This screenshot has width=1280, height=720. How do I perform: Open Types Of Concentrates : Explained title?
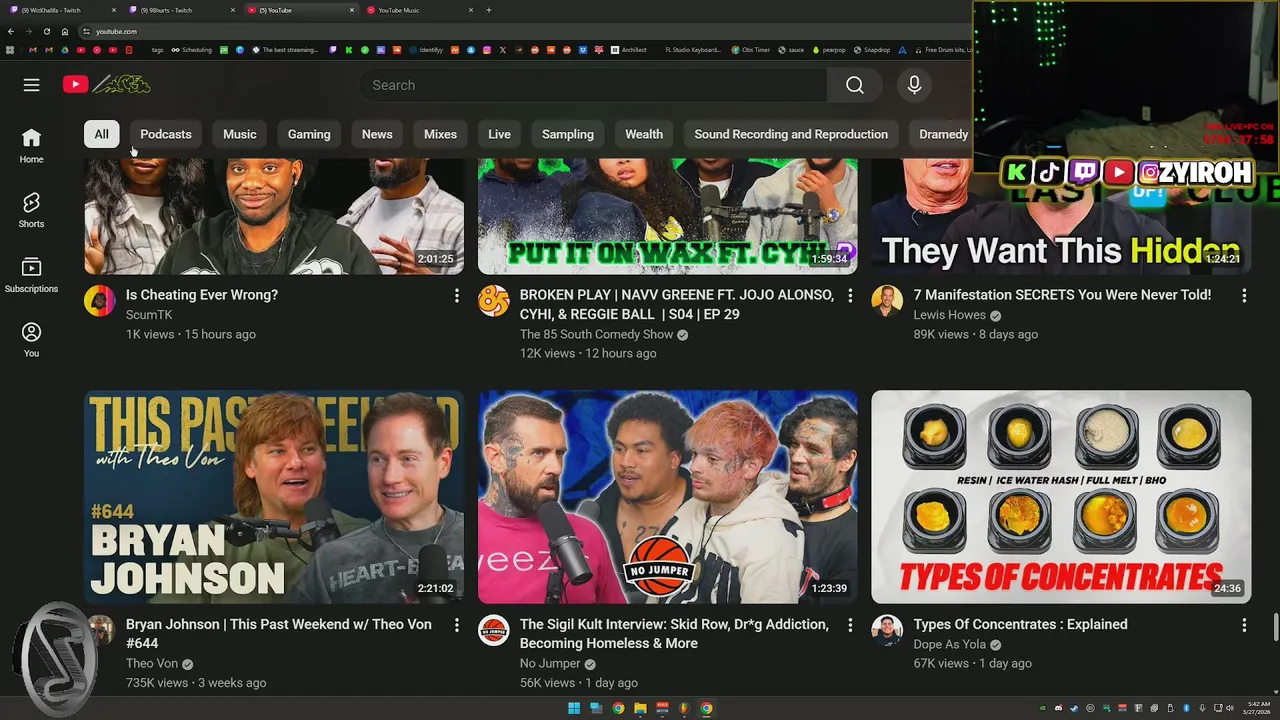click(x=1020, y=624)
